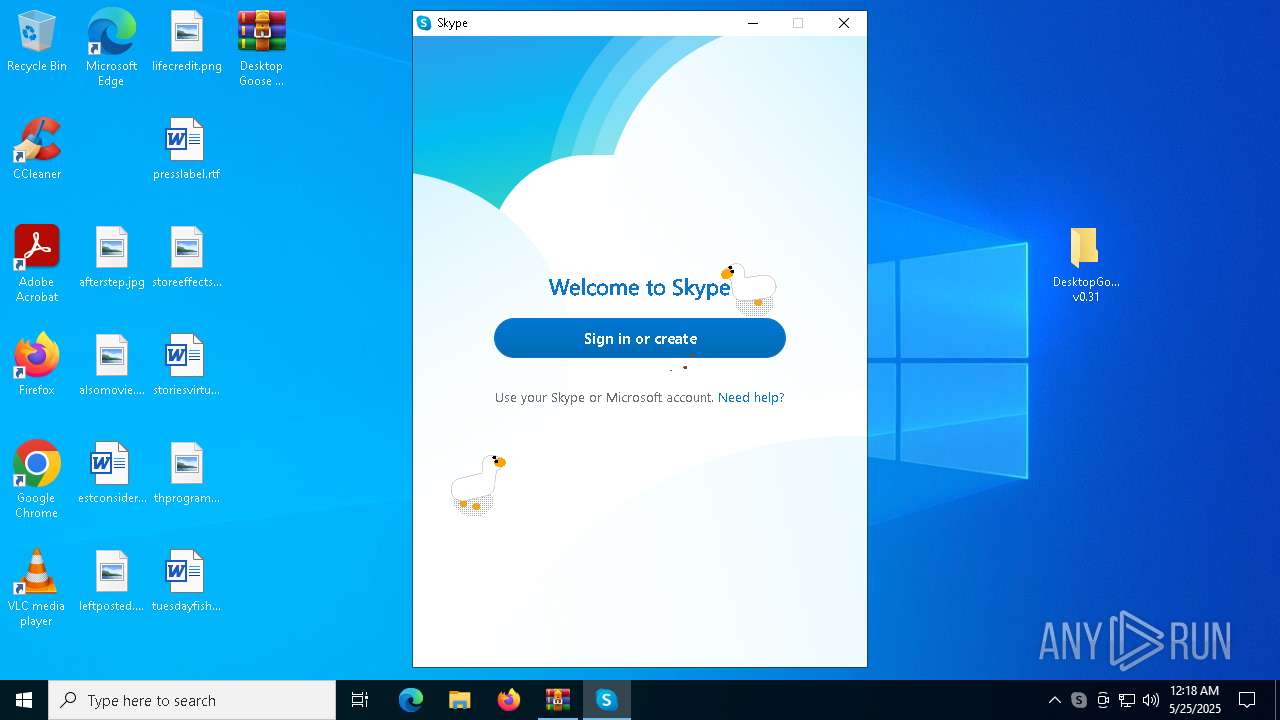Click the taskbar search box
The height and width of the screenshot is (720, 1280).
[192, 700]
